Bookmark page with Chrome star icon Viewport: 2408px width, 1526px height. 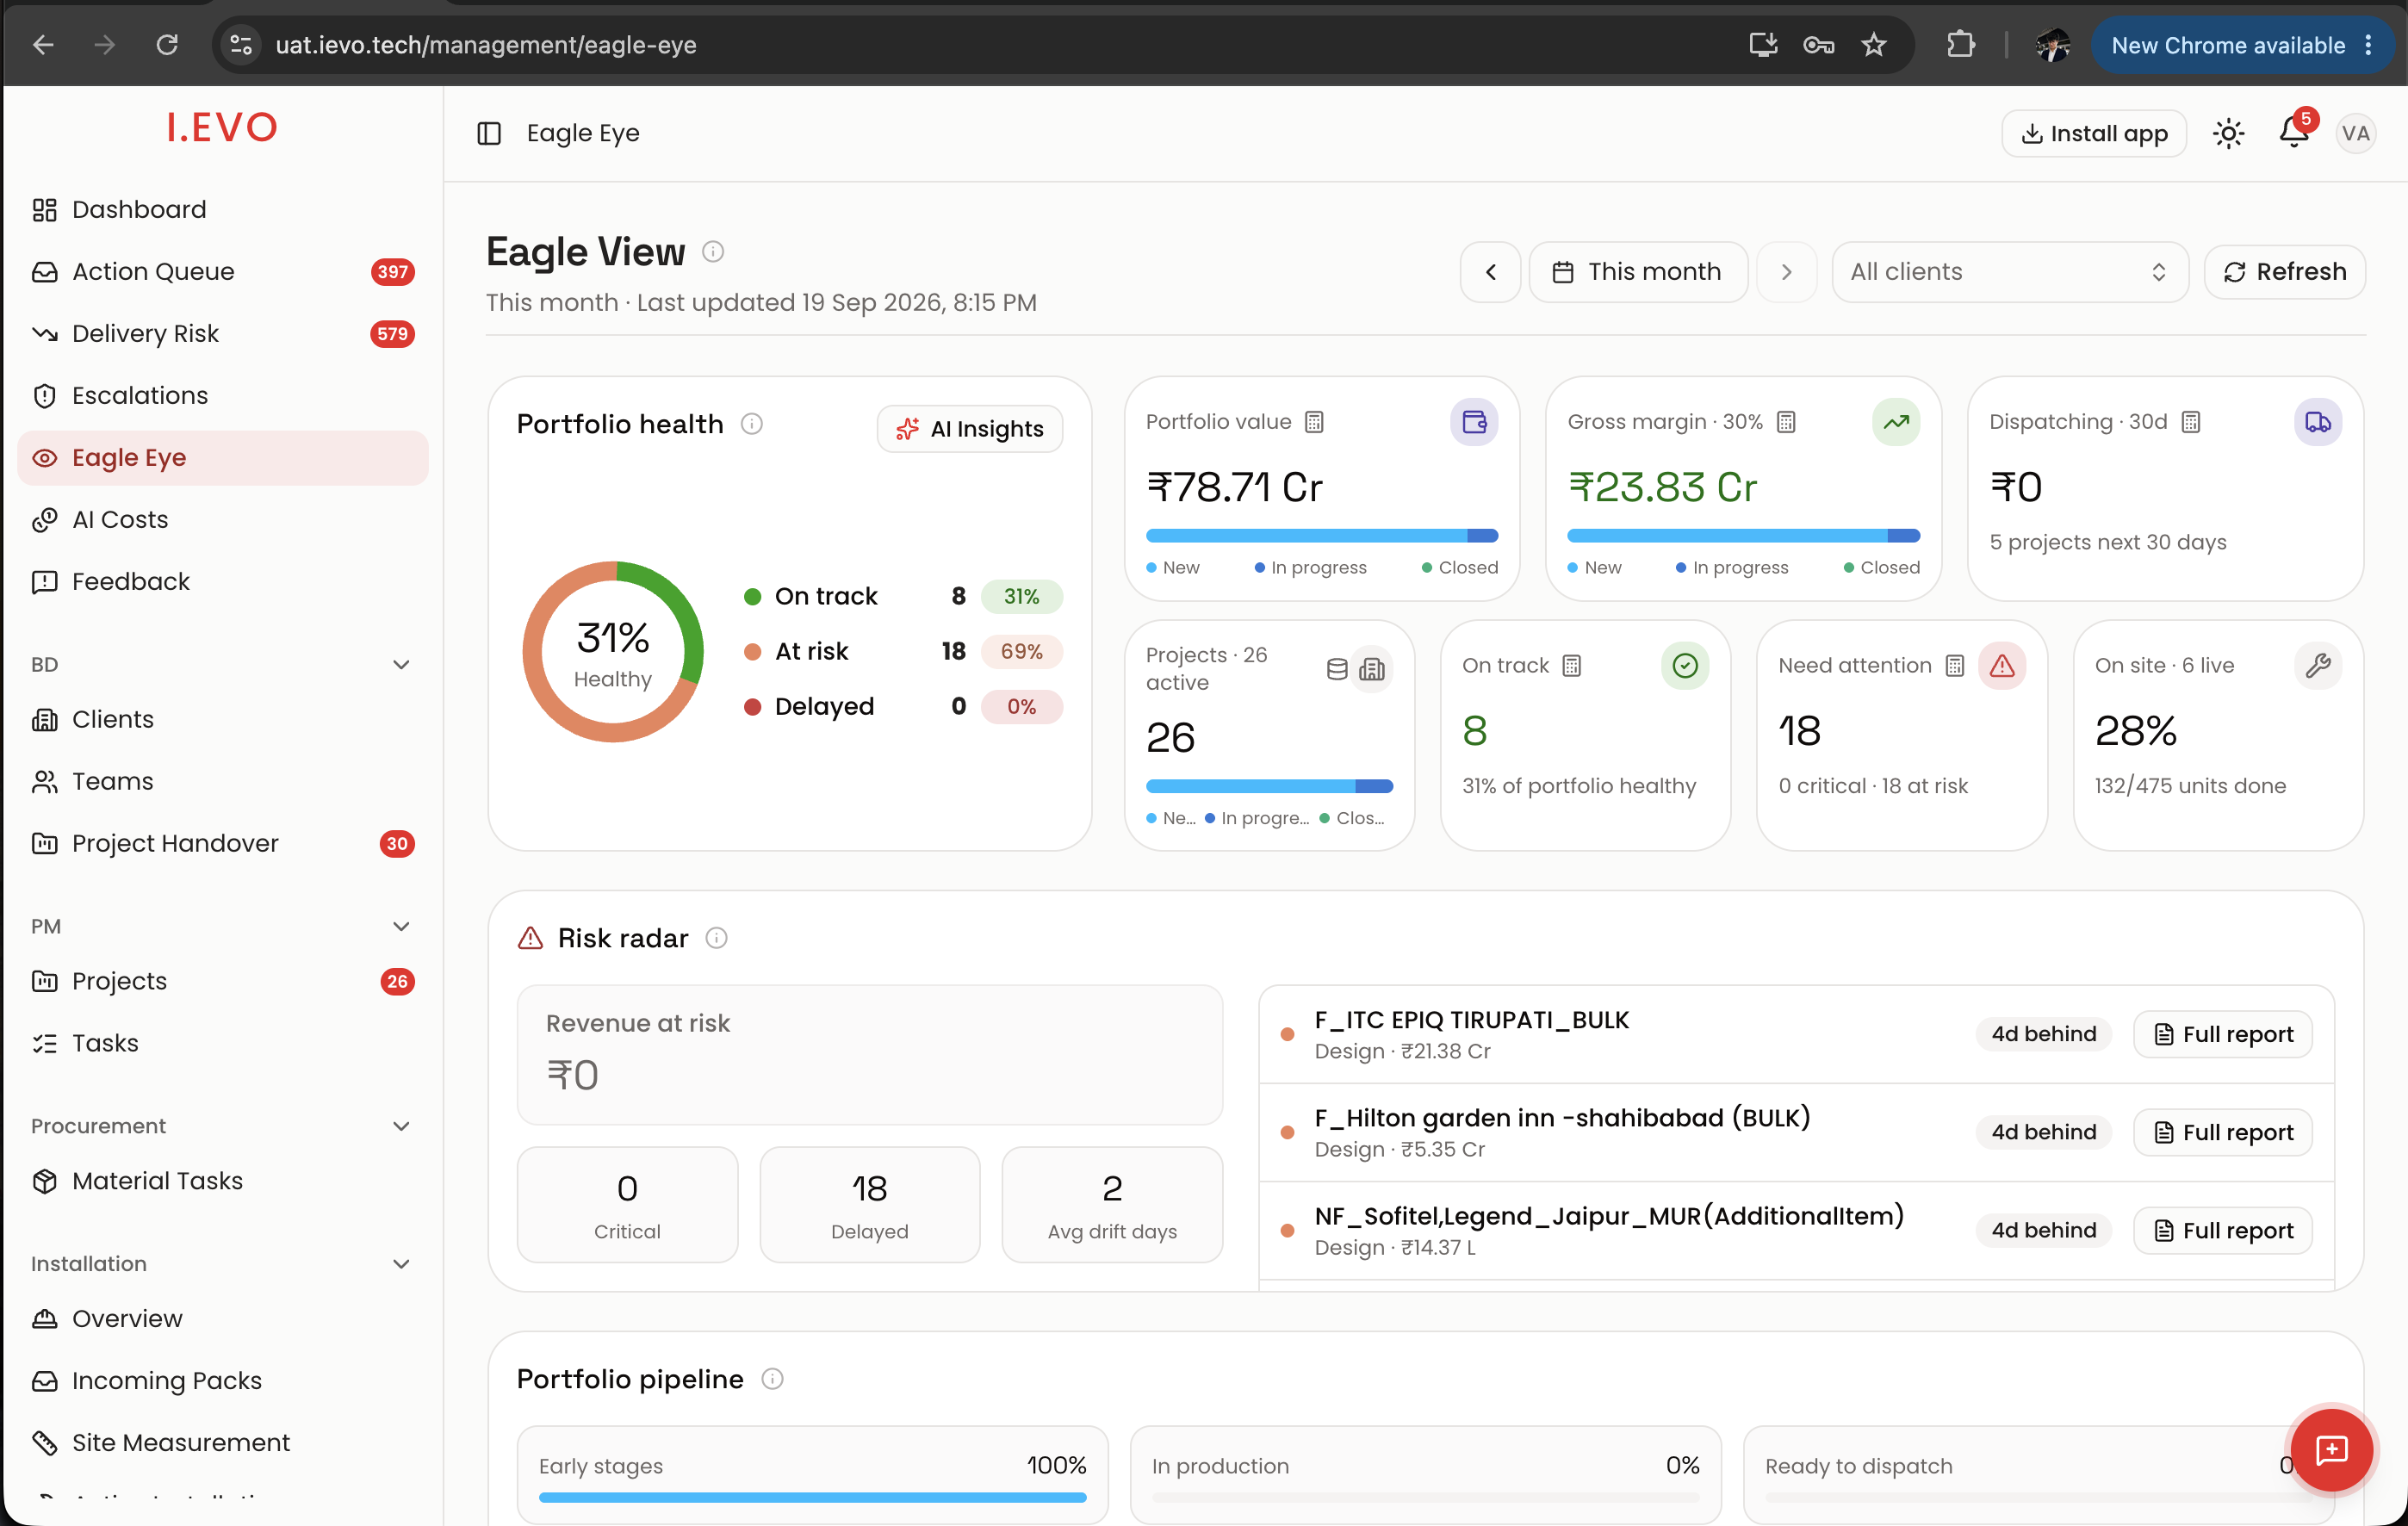tap(1873, 45)
